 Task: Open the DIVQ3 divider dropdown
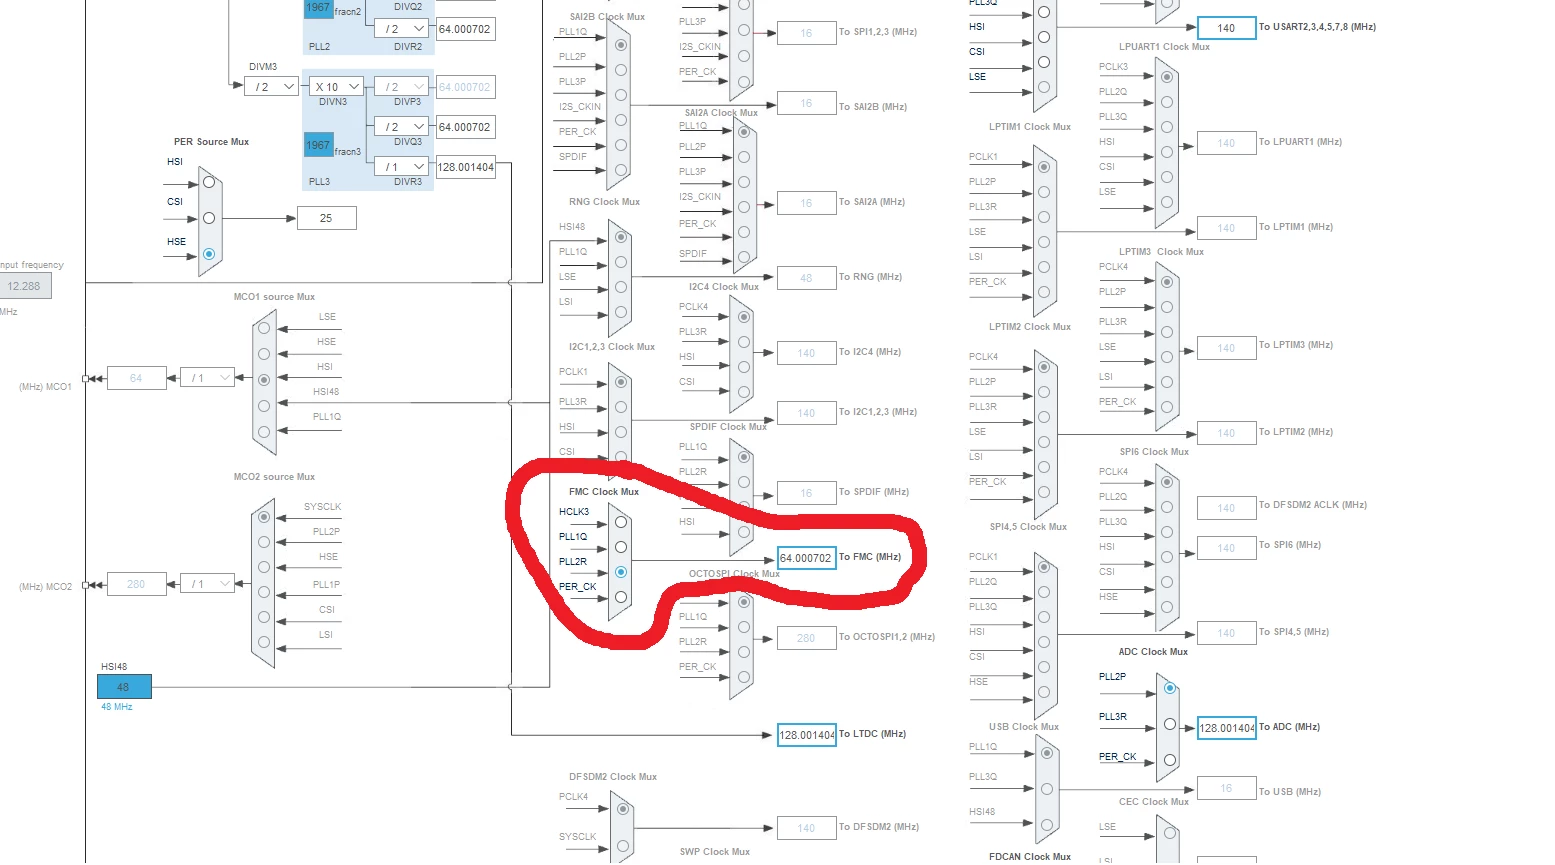(x=402, y=127)
